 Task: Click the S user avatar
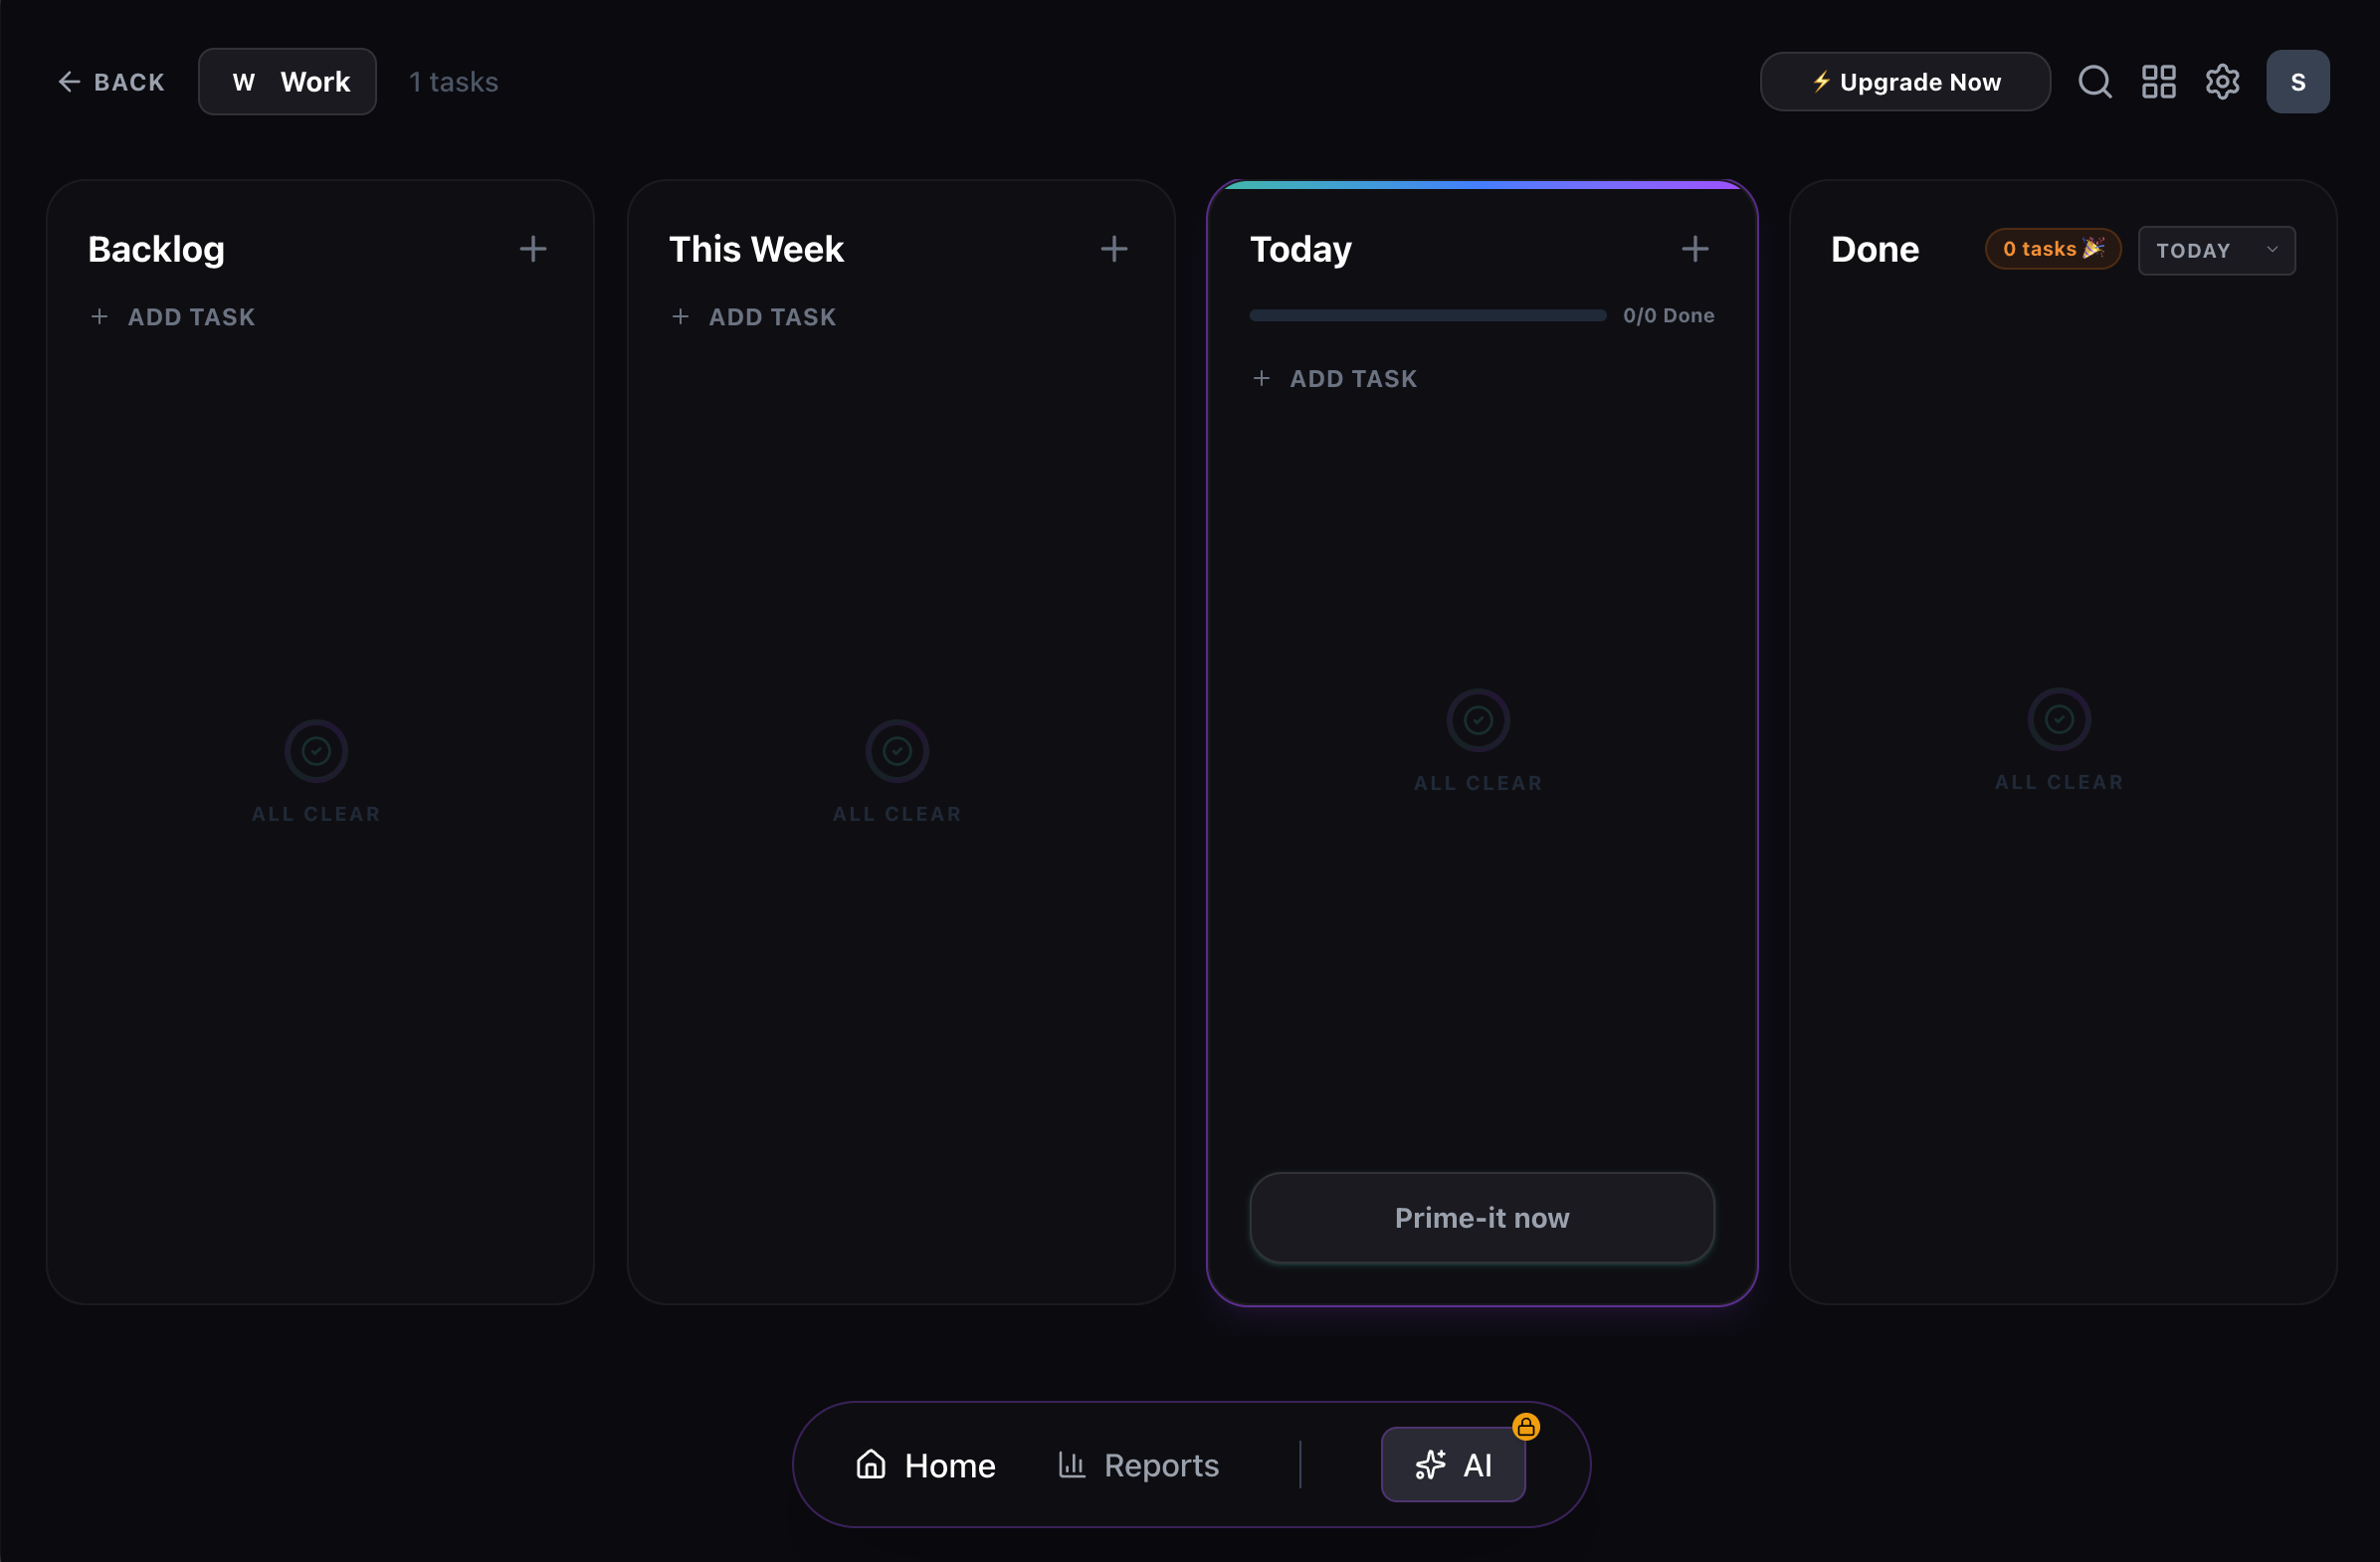point(2298,82)
